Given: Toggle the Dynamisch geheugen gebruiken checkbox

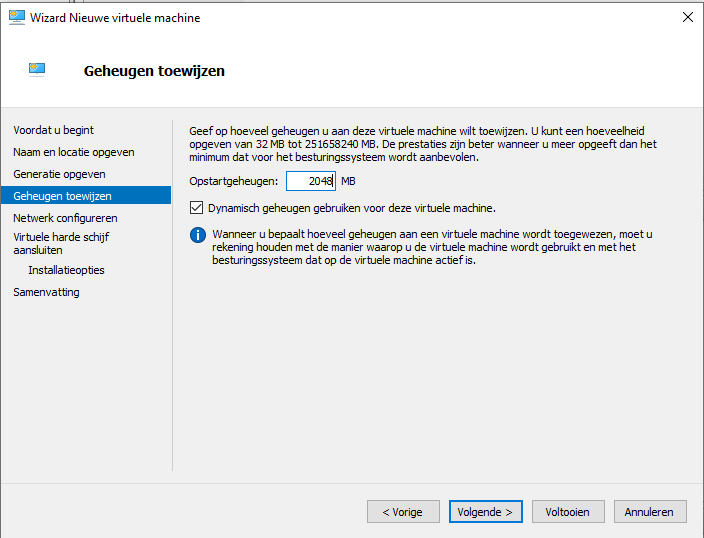Looking at the screenshot, I should point(196,207).
